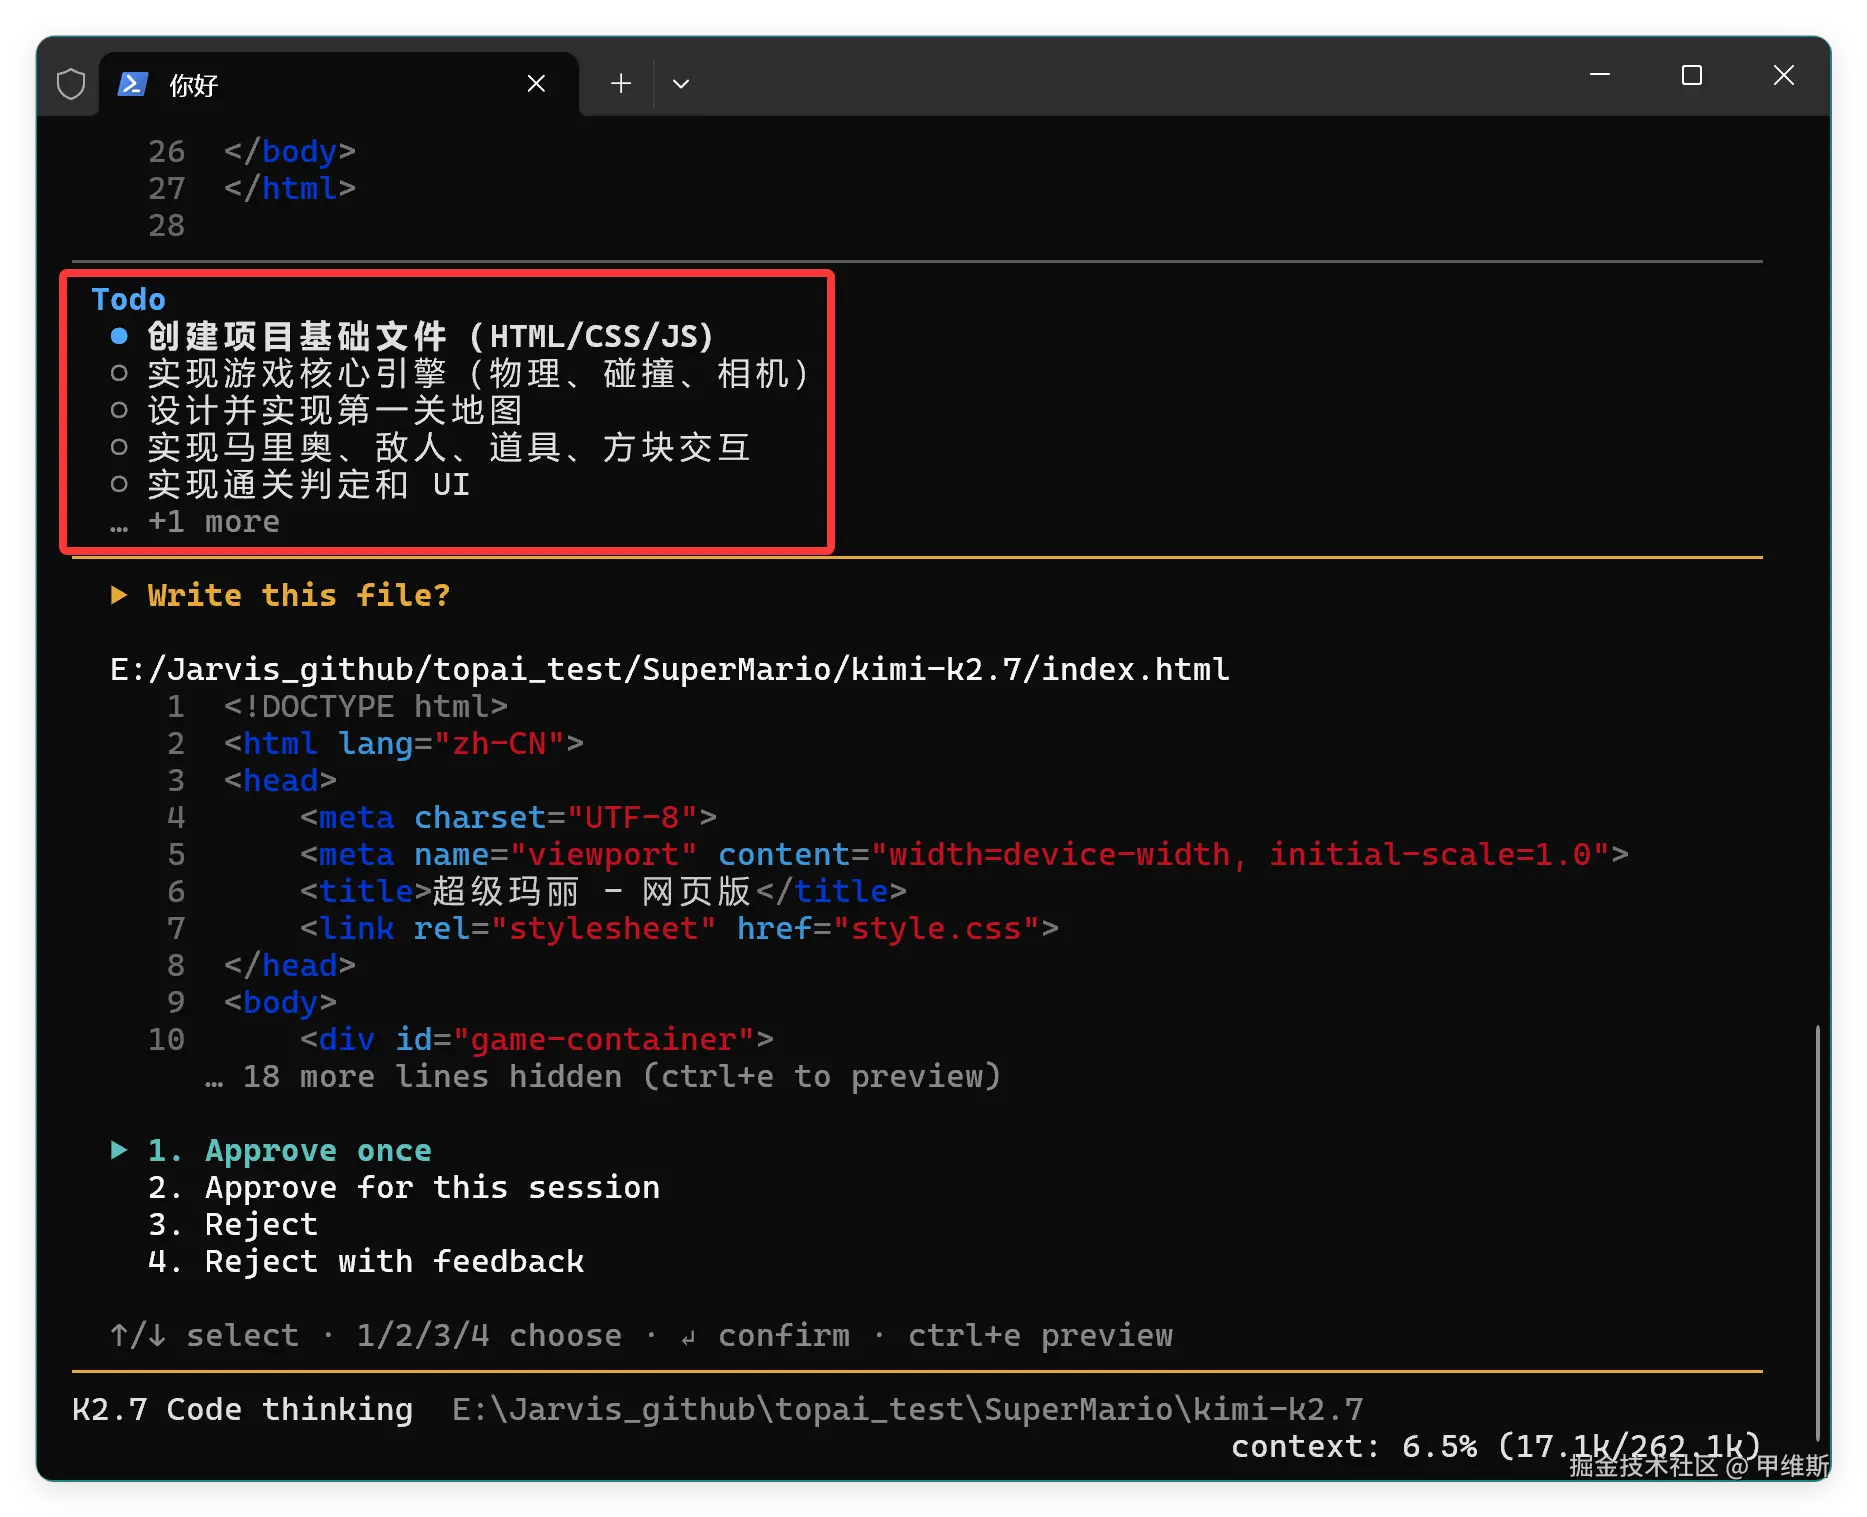This screenshot has height=1517, width=1867.
Task: Close the terminal window
Action: coord(1784,75)
